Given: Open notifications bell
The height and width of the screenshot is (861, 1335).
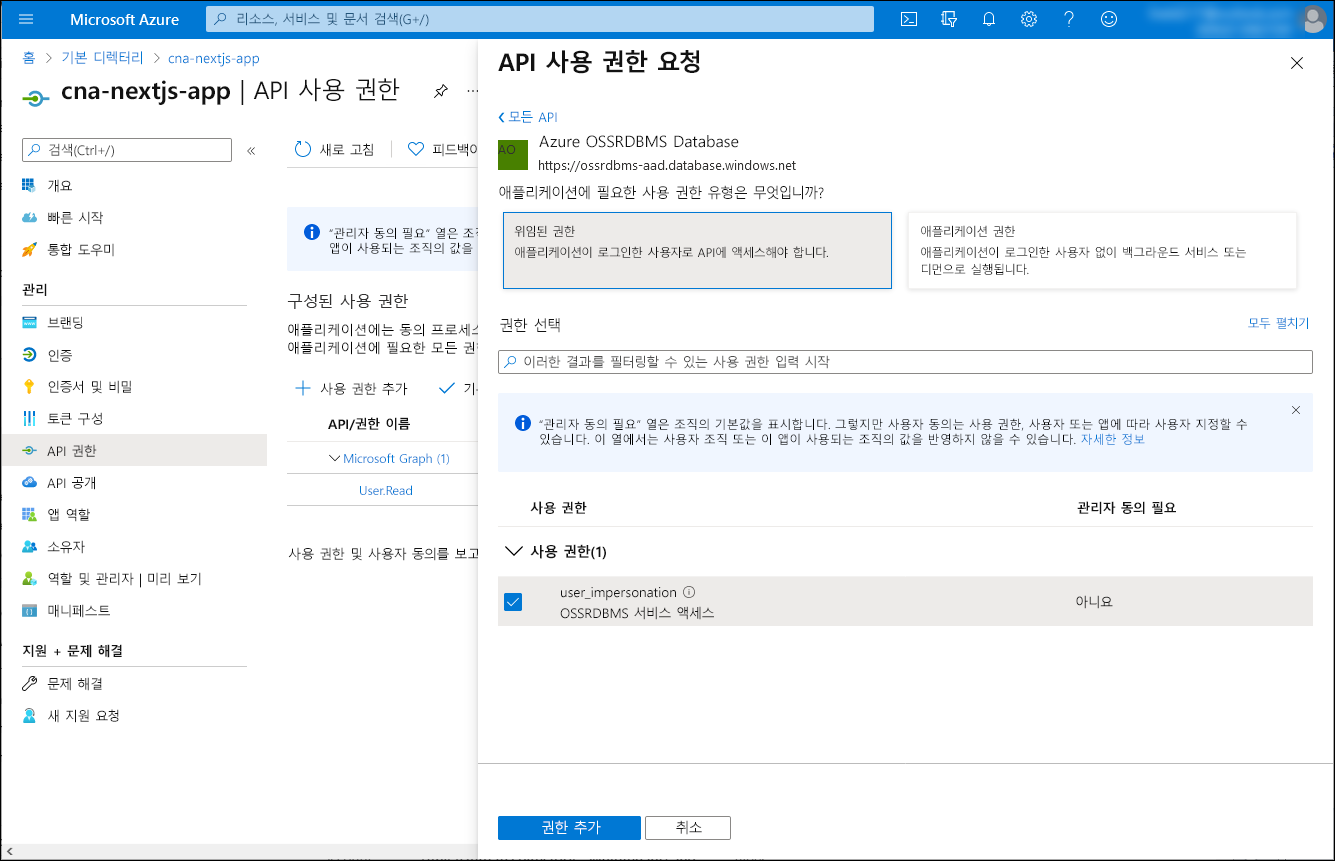Looking at the screenshot, I should click(989, 19).
